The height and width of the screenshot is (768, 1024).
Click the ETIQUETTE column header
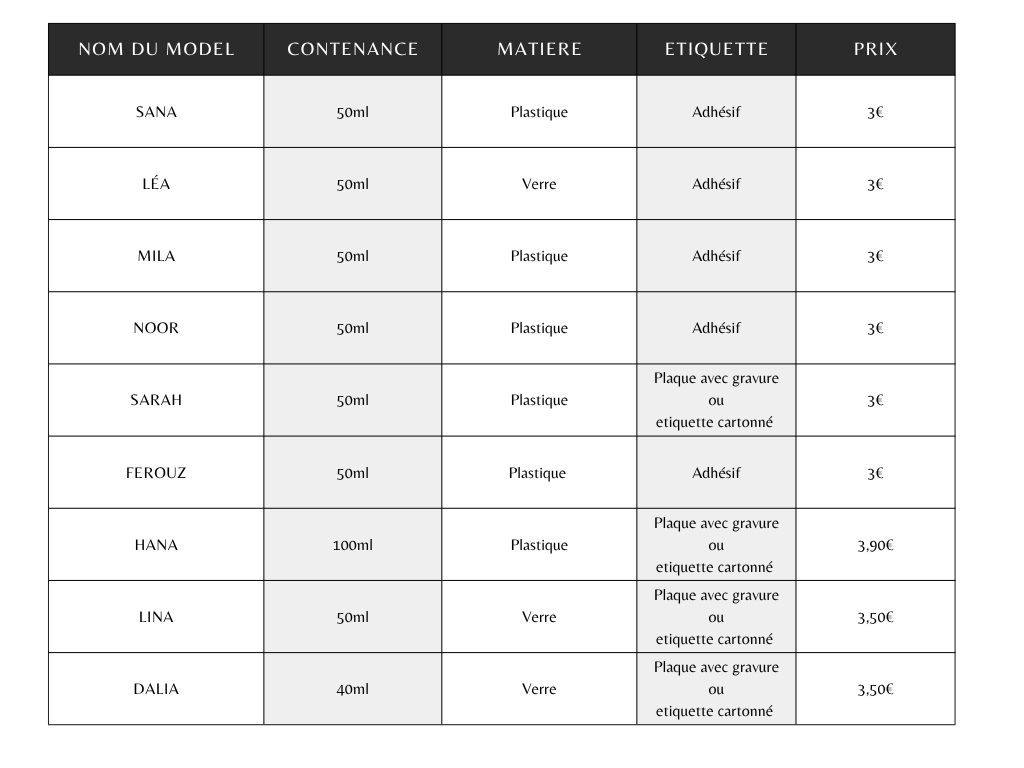click(x=716, y=49)
